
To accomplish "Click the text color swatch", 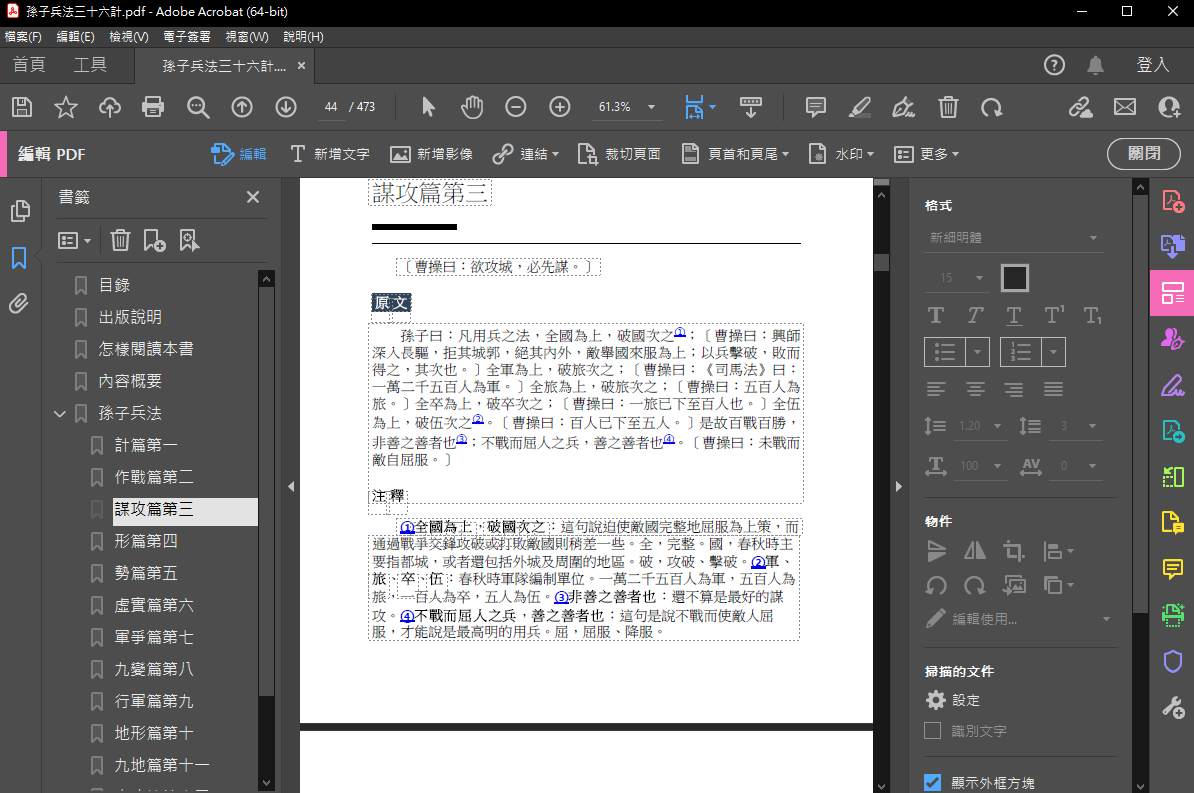I will [1015, 278].
